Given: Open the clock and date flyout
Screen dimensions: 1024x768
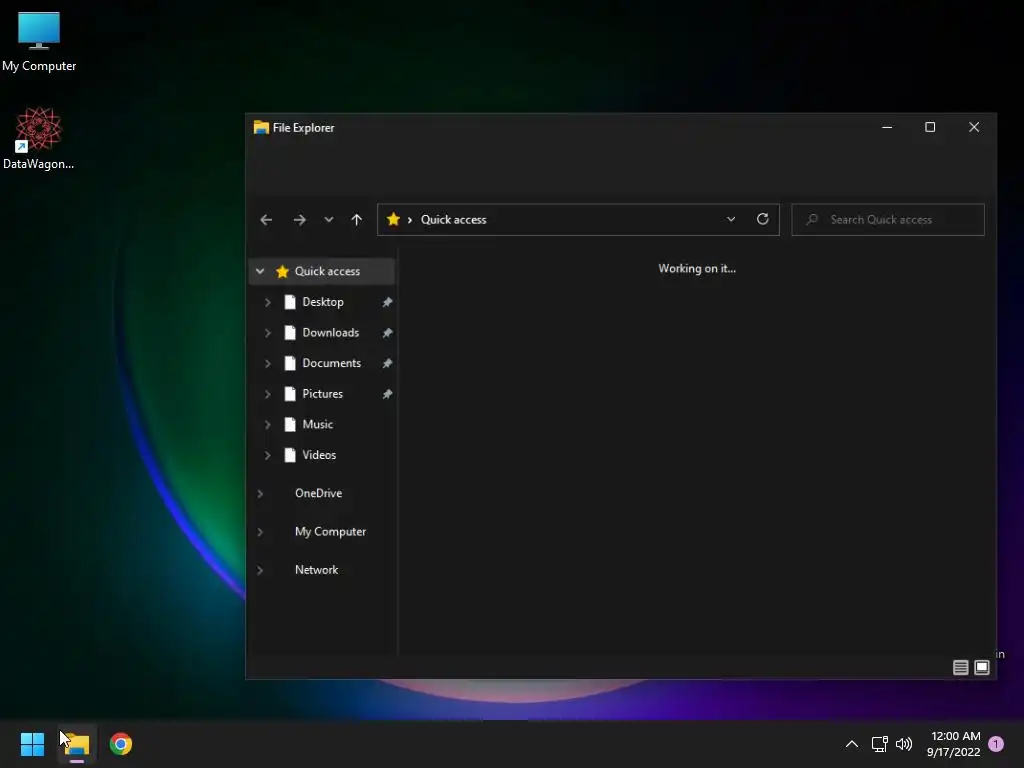Looking at the screenshot, I should click(x=954, y=744).
